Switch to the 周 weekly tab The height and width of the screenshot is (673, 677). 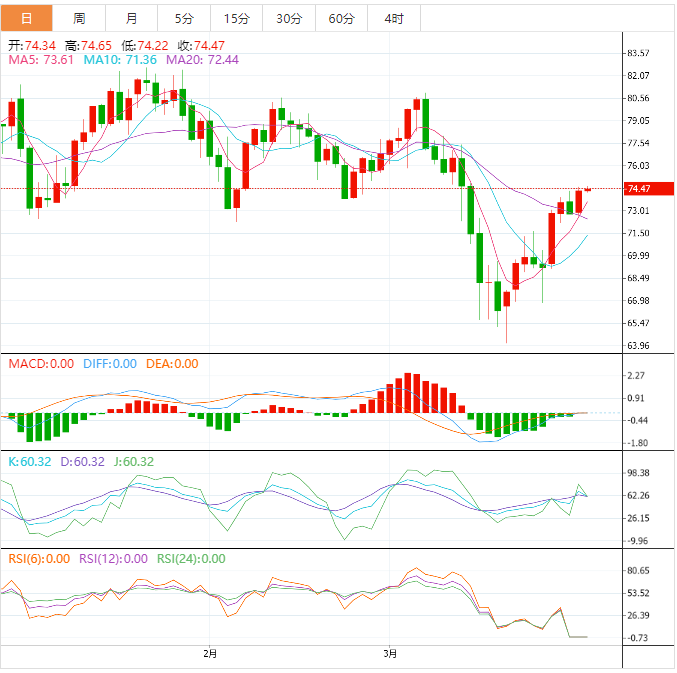[79, 18]
